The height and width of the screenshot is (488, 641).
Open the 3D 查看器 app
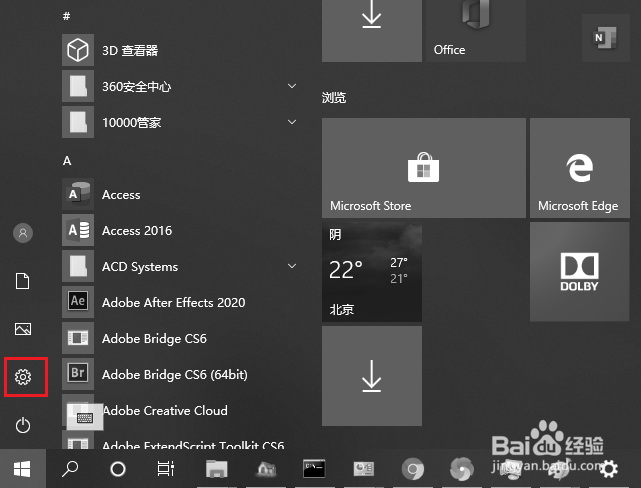[180, 50]
